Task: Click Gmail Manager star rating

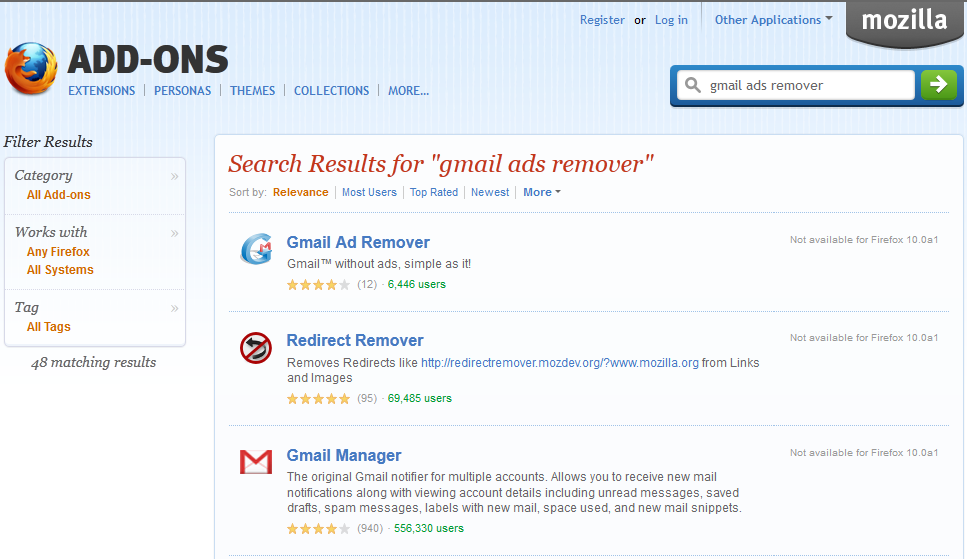Action: tap(318, 529)
